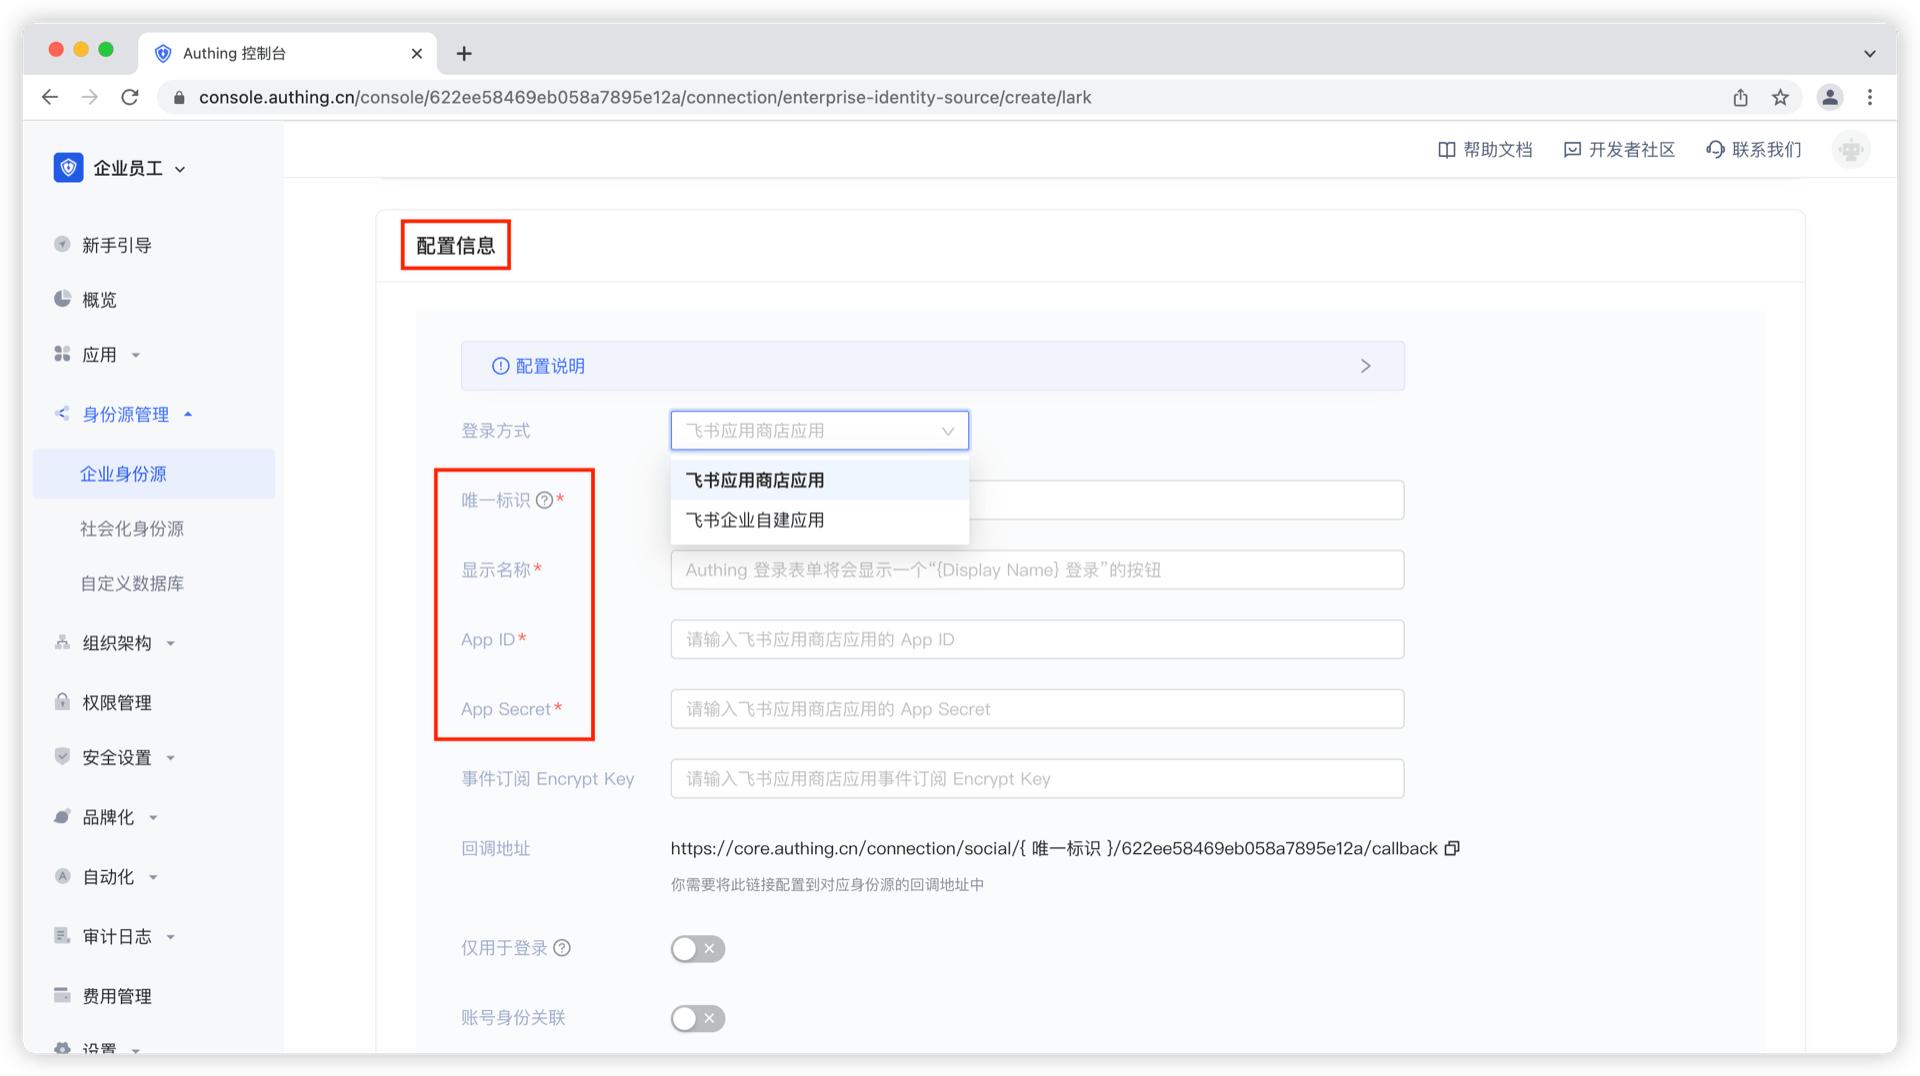Click help icon next to 仅用于登录
Image resolution: width=1920 pixels, height=1076 pixels.
562,948
